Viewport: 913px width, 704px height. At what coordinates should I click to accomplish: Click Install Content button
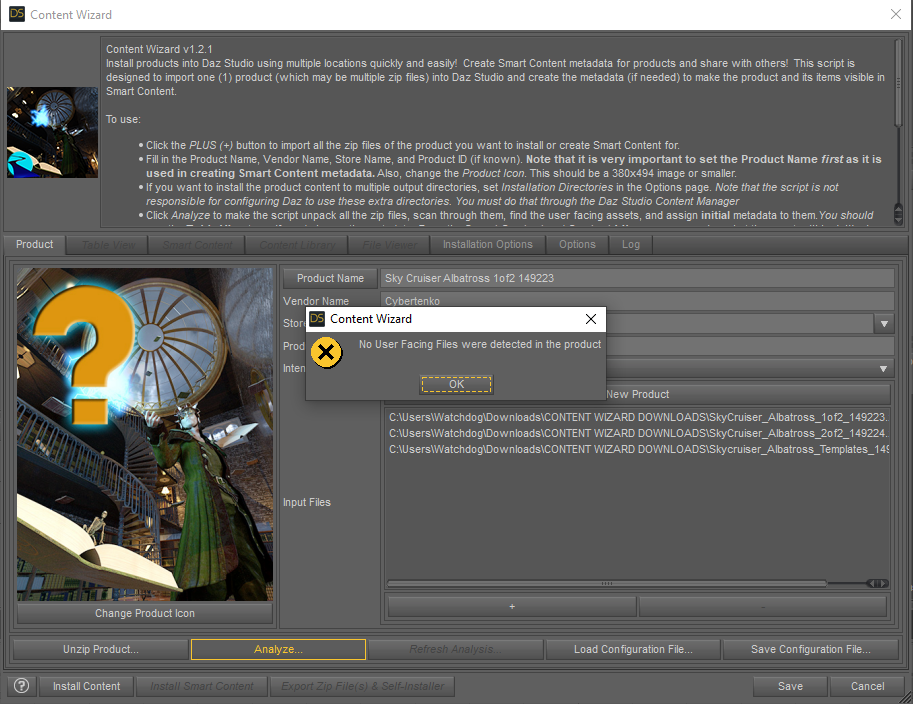(x=87, y=686)
